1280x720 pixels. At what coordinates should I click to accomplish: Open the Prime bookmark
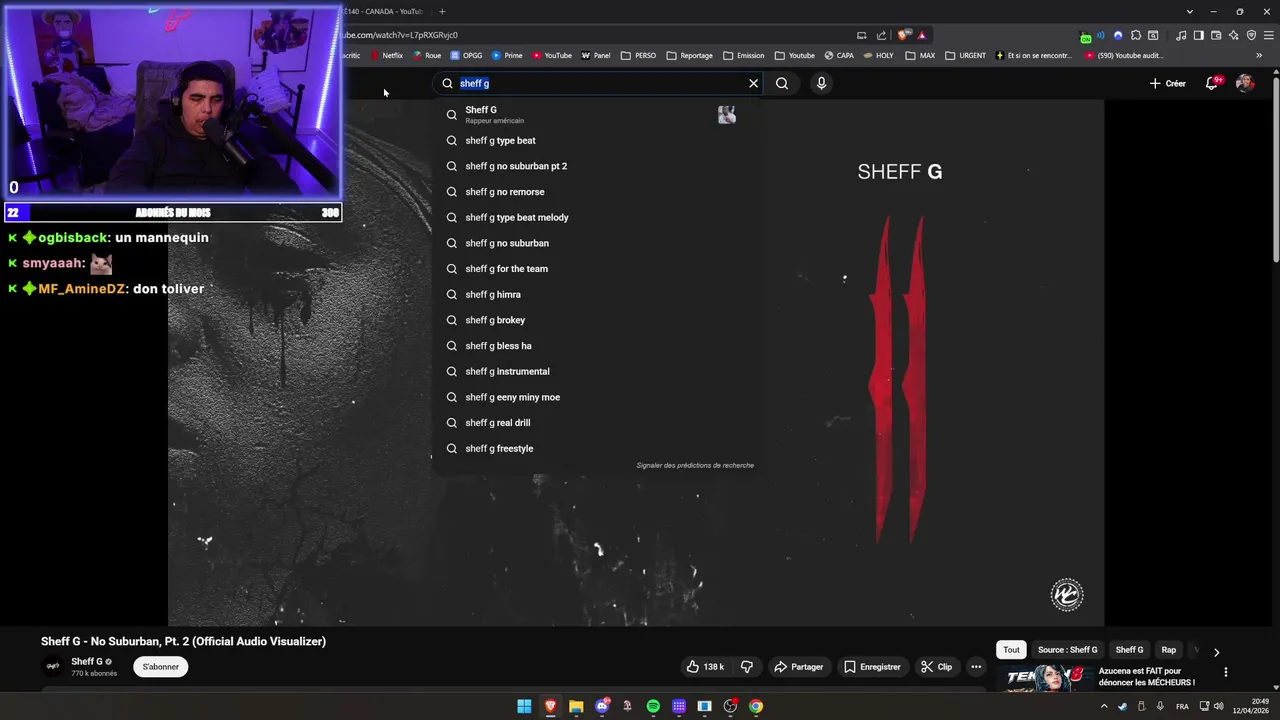point(507,56)
